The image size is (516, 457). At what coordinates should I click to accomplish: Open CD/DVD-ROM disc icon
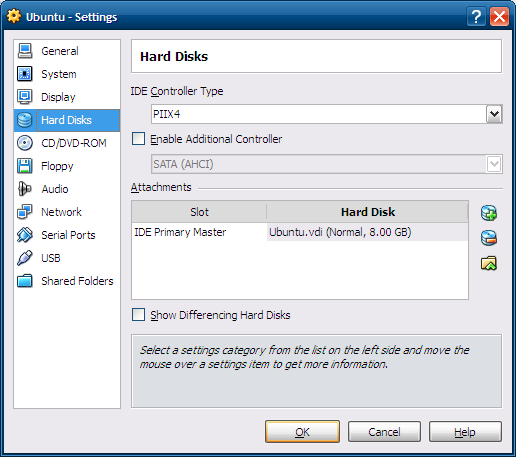tap(25, 143)
